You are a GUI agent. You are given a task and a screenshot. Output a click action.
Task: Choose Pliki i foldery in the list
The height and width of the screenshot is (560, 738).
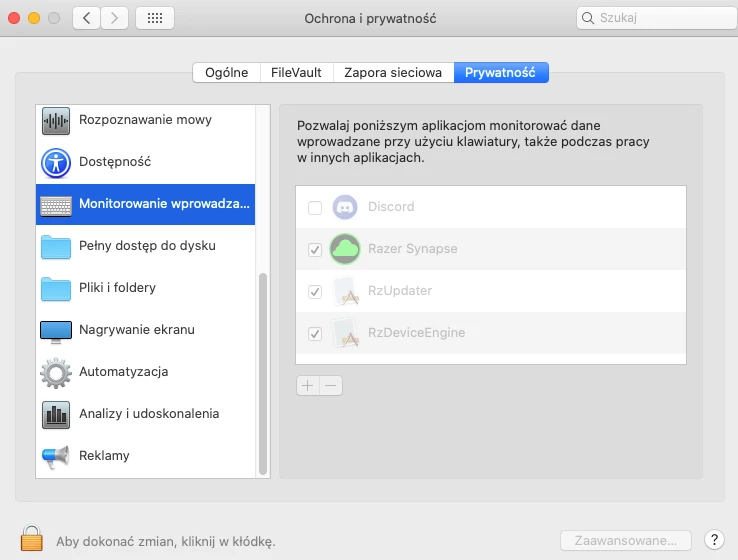click(145, 288)
